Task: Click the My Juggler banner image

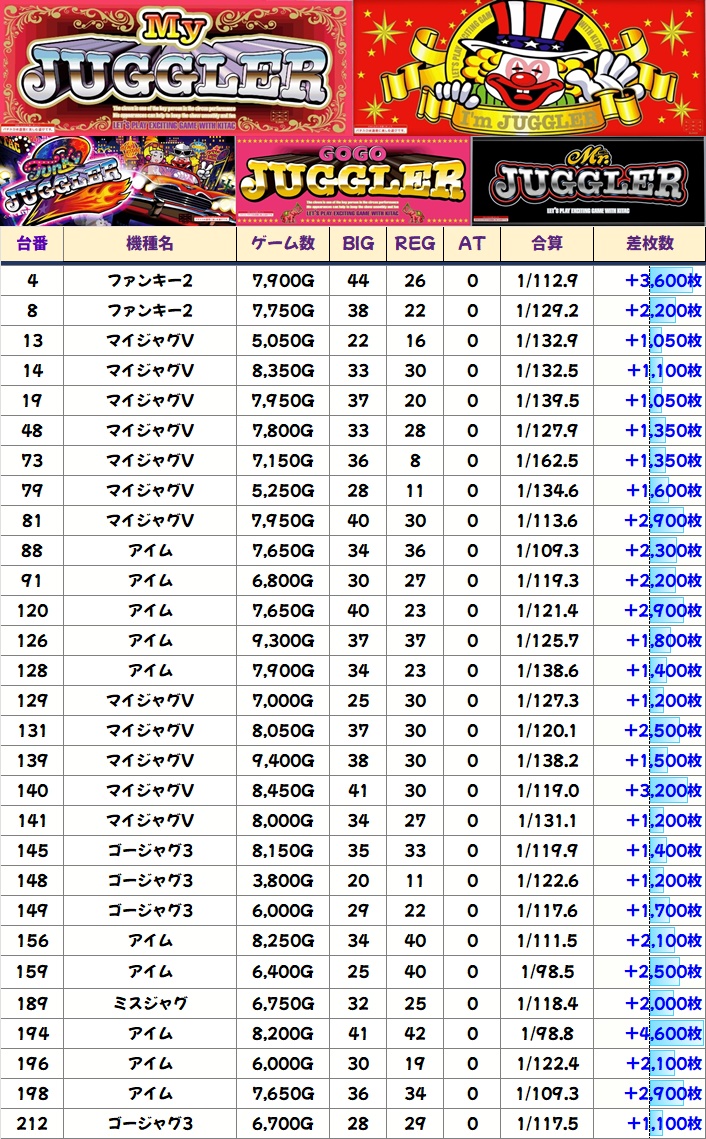Action: [176, 67]
